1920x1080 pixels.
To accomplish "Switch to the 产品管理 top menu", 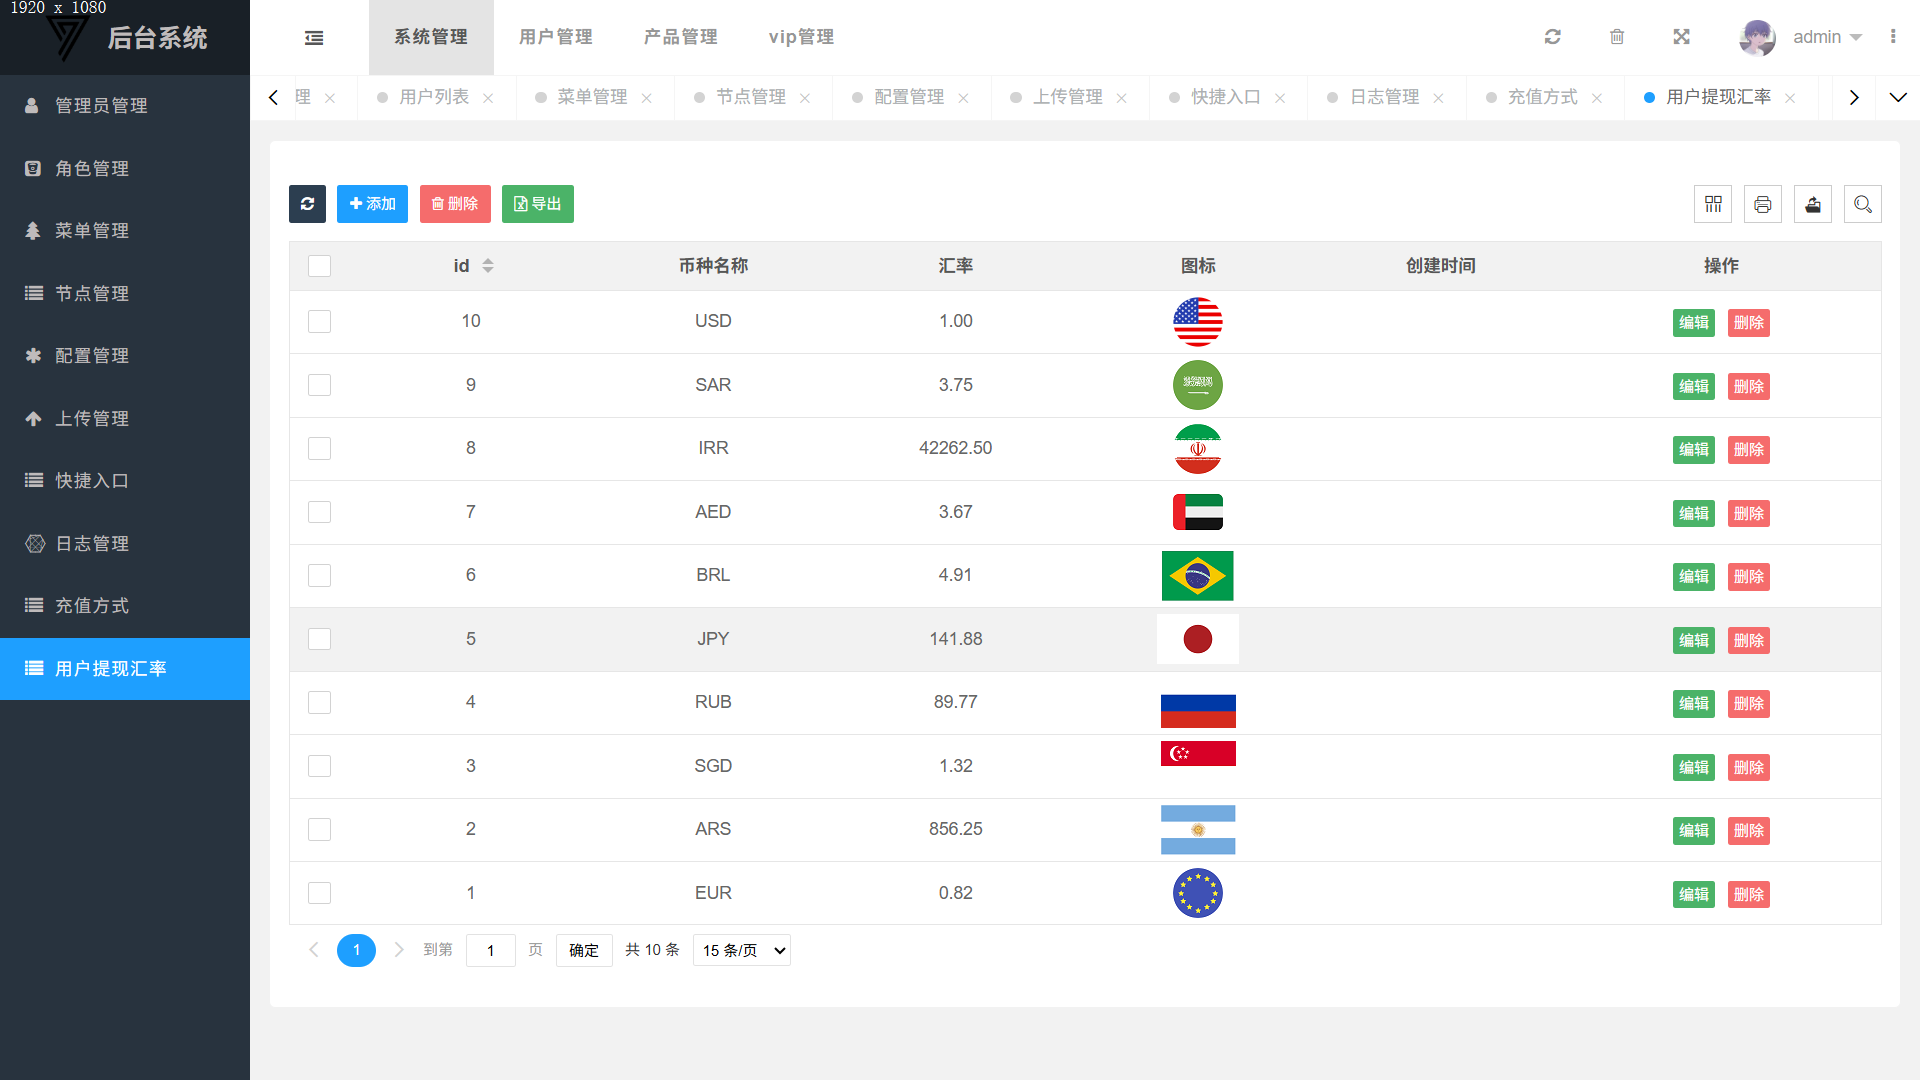I will 680,37.
